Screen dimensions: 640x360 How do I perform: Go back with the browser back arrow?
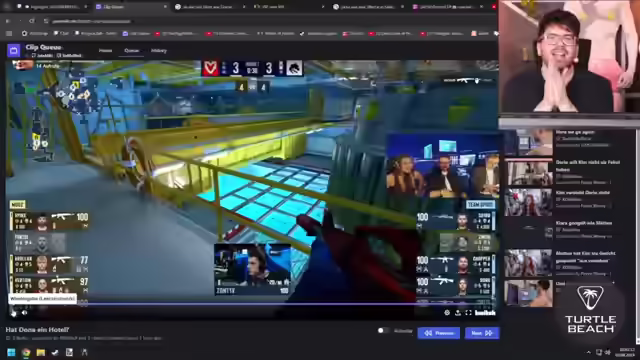(8, 21)
